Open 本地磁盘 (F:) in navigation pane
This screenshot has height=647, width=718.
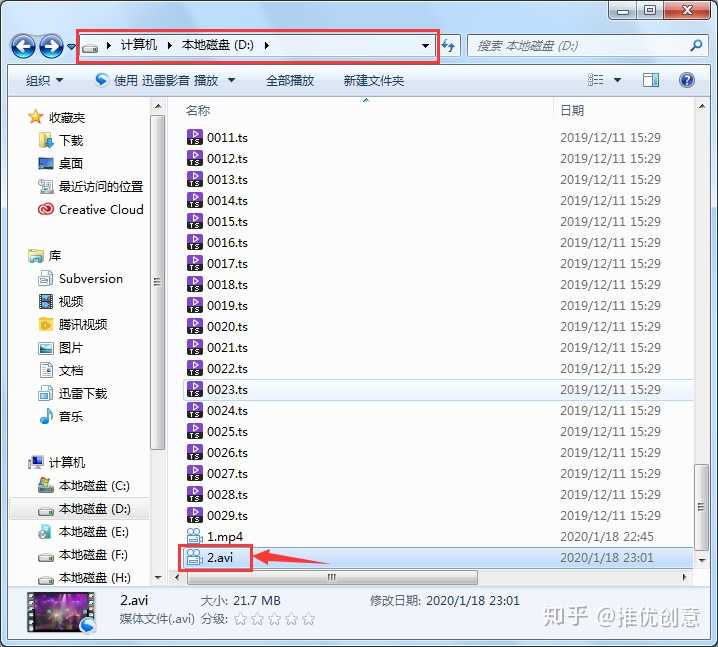[93, 555]
